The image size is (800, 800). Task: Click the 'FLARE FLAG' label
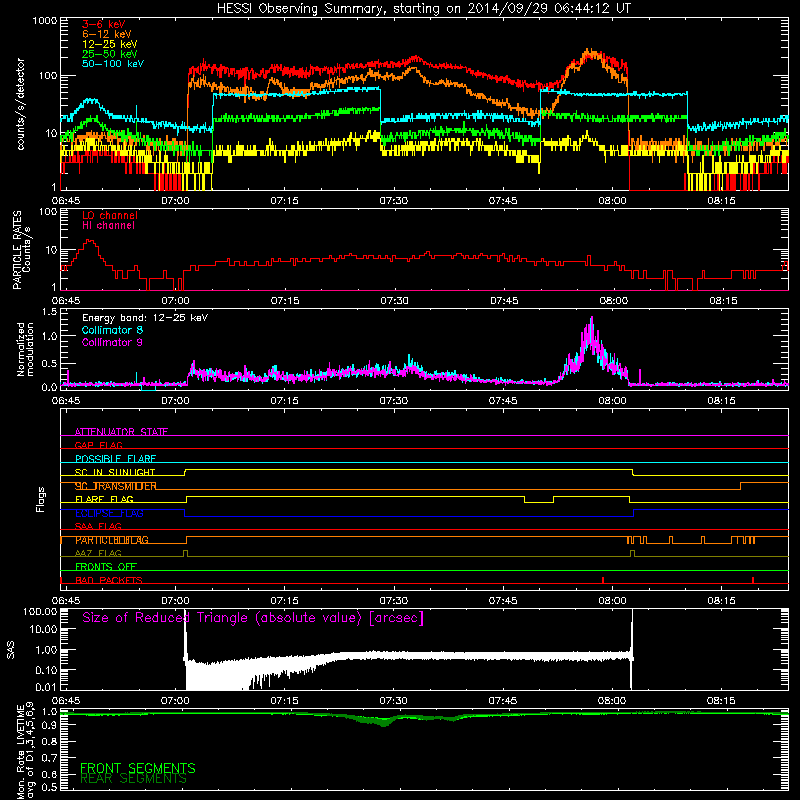tap(104, 499)
